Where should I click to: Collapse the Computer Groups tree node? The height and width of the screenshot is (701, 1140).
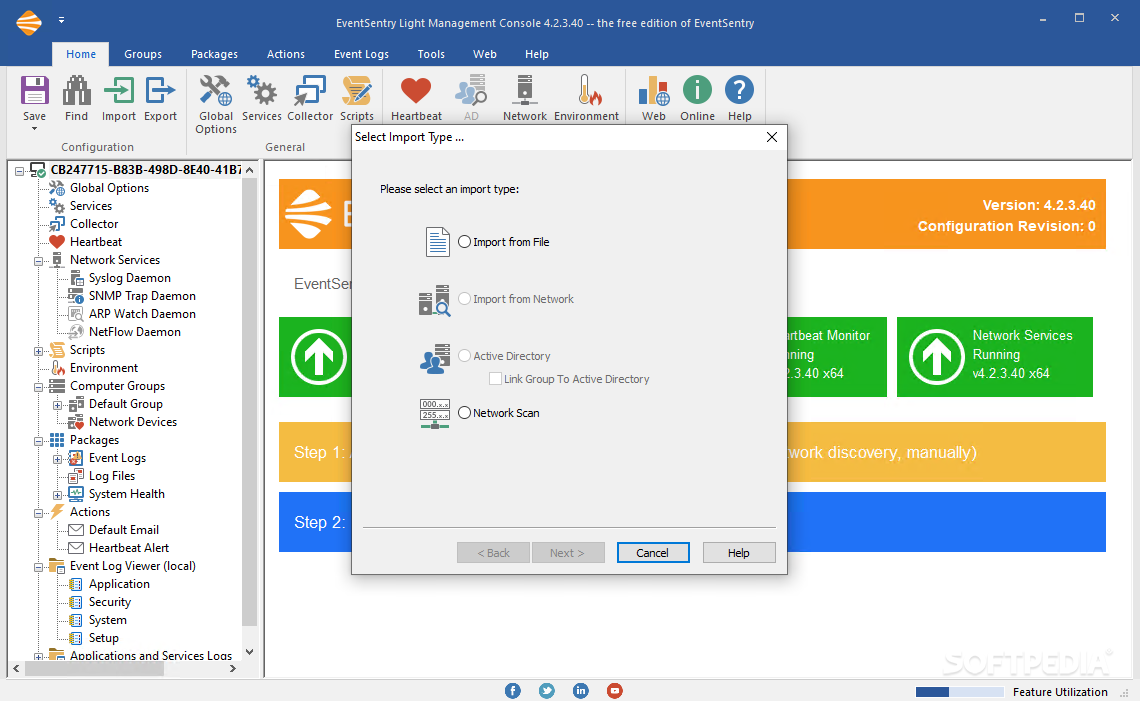pyautogui.click(x=39, y=388)
